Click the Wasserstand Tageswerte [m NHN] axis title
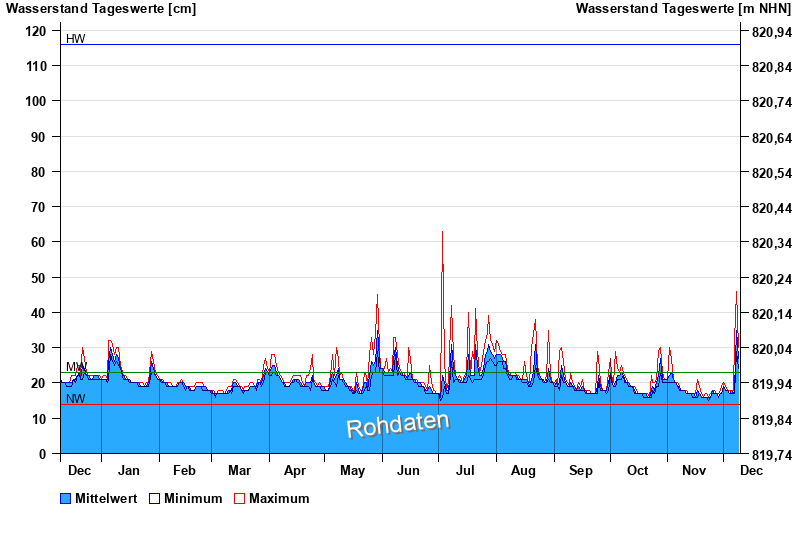Viewport: 800px width, 550px height. (684, 9)
